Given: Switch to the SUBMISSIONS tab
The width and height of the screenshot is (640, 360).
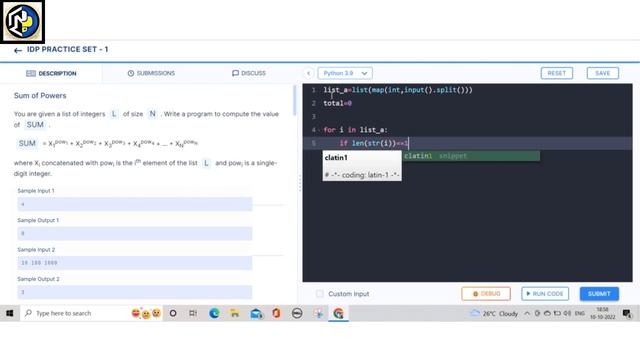Looking at the screenshot, I should 151,73.
